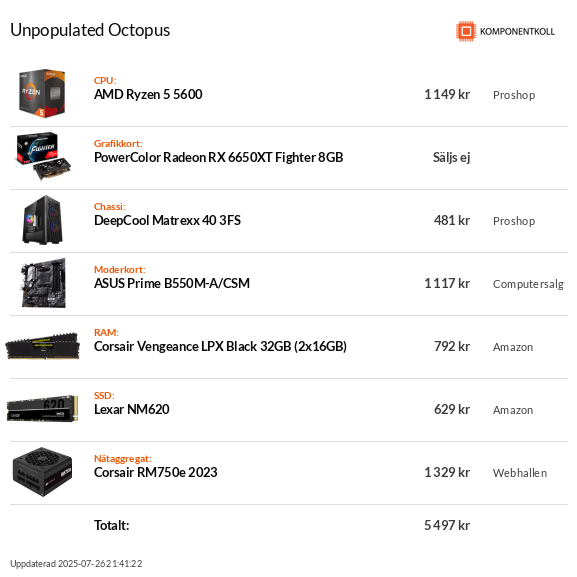Click the Komponentkoll chip logo icon
The image size is (577, 577).
point(466,31)
